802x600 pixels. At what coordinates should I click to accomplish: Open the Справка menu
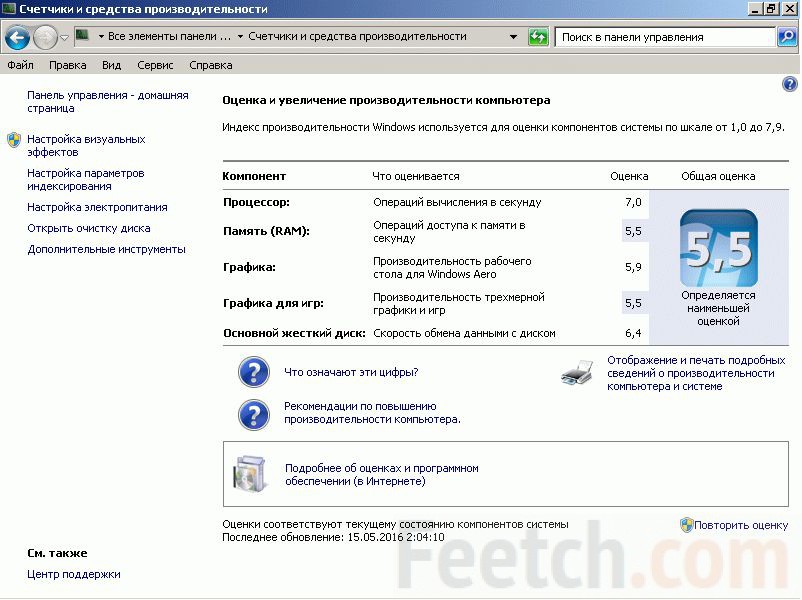click(211, 65)
